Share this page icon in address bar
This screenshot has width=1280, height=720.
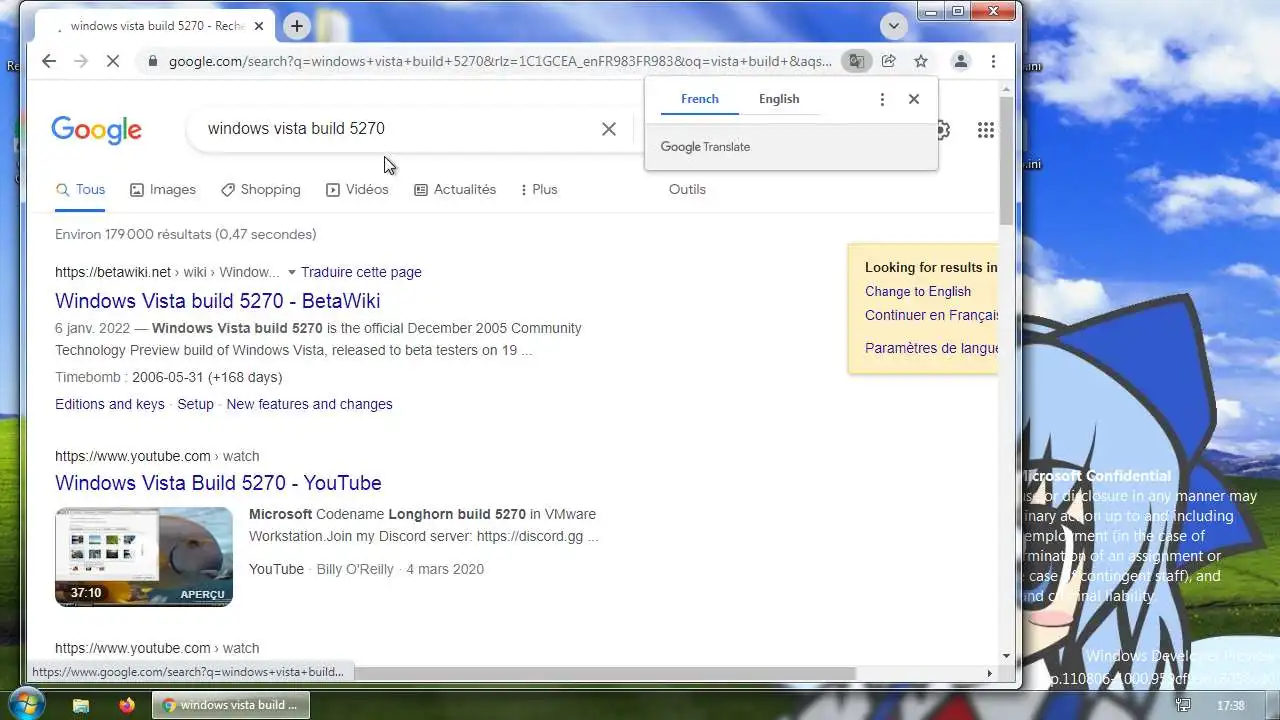pyautogui.click(x=888, y=61)
